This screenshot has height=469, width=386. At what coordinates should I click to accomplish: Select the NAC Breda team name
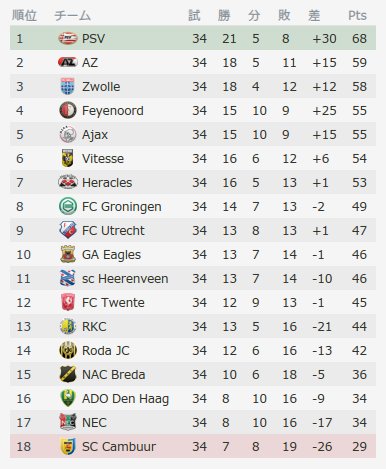114,375
